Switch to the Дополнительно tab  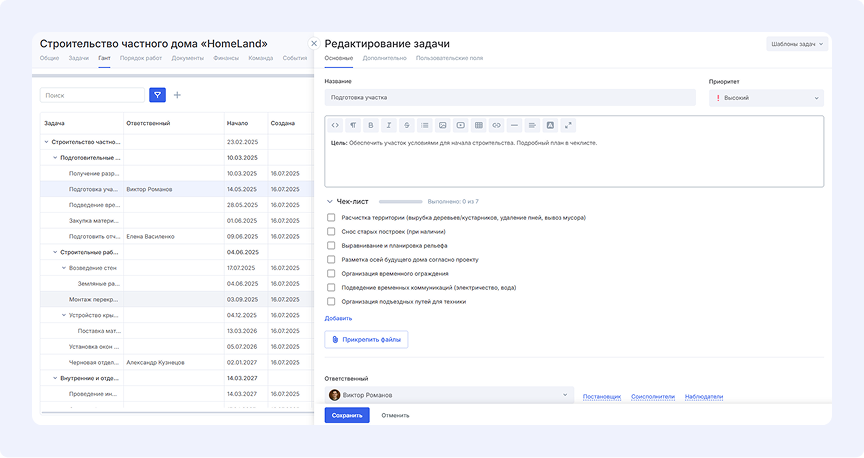(x=384, y=59)
